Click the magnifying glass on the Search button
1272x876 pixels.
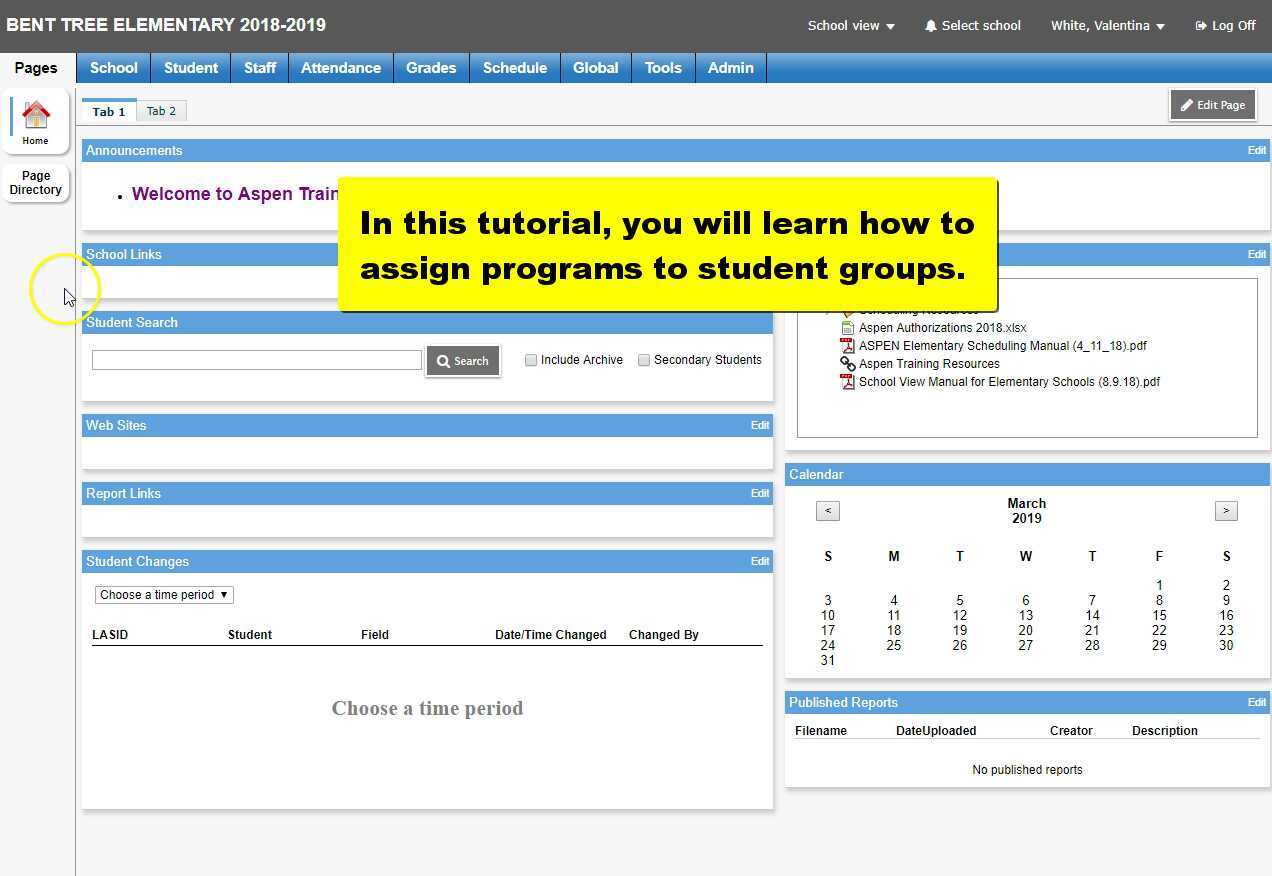[x=443, y=360]
